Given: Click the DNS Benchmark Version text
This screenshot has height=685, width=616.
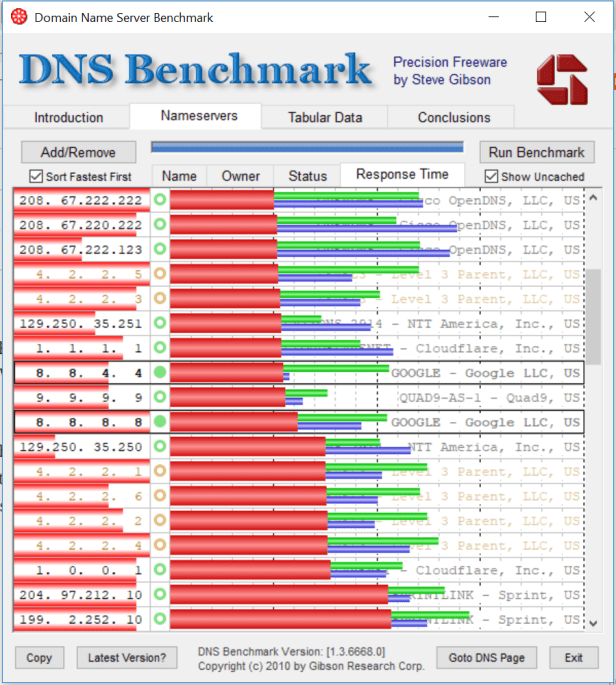Looking at the screenshot, I should tap(291, 651).
